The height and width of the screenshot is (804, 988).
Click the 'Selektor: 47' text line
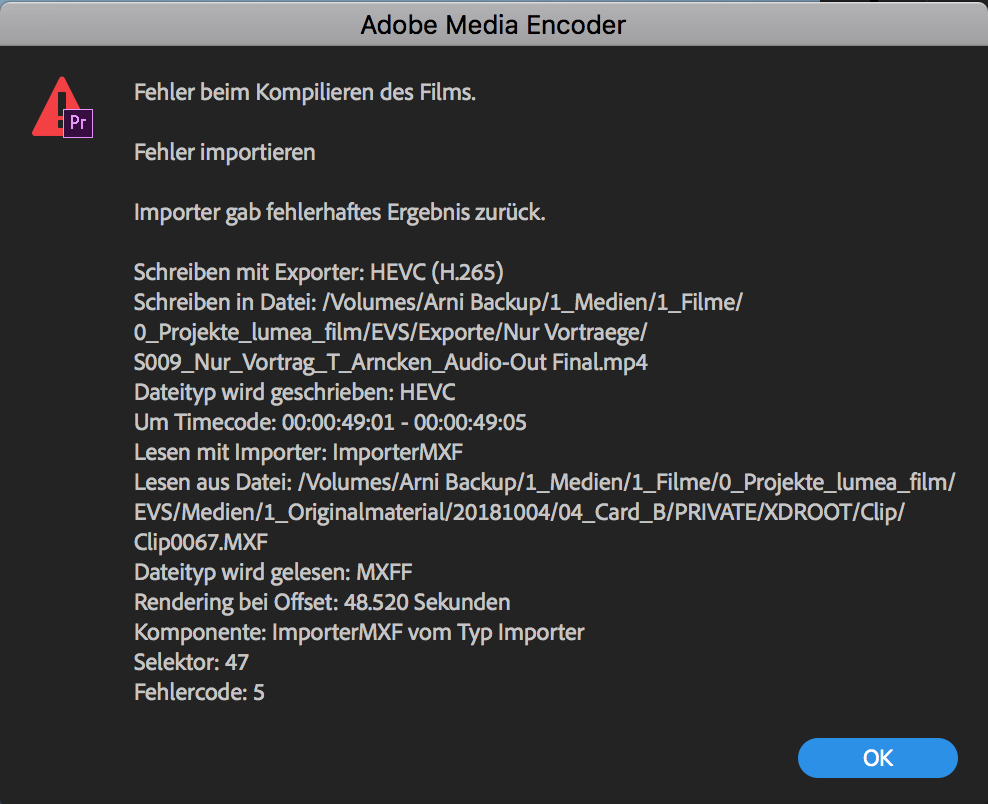coord(192,662)
